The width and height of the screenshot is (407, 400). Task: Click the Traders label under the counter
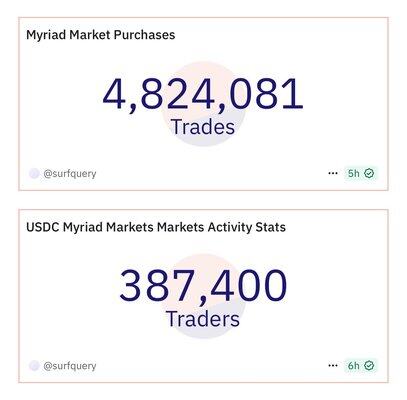[x=203, y=319]
